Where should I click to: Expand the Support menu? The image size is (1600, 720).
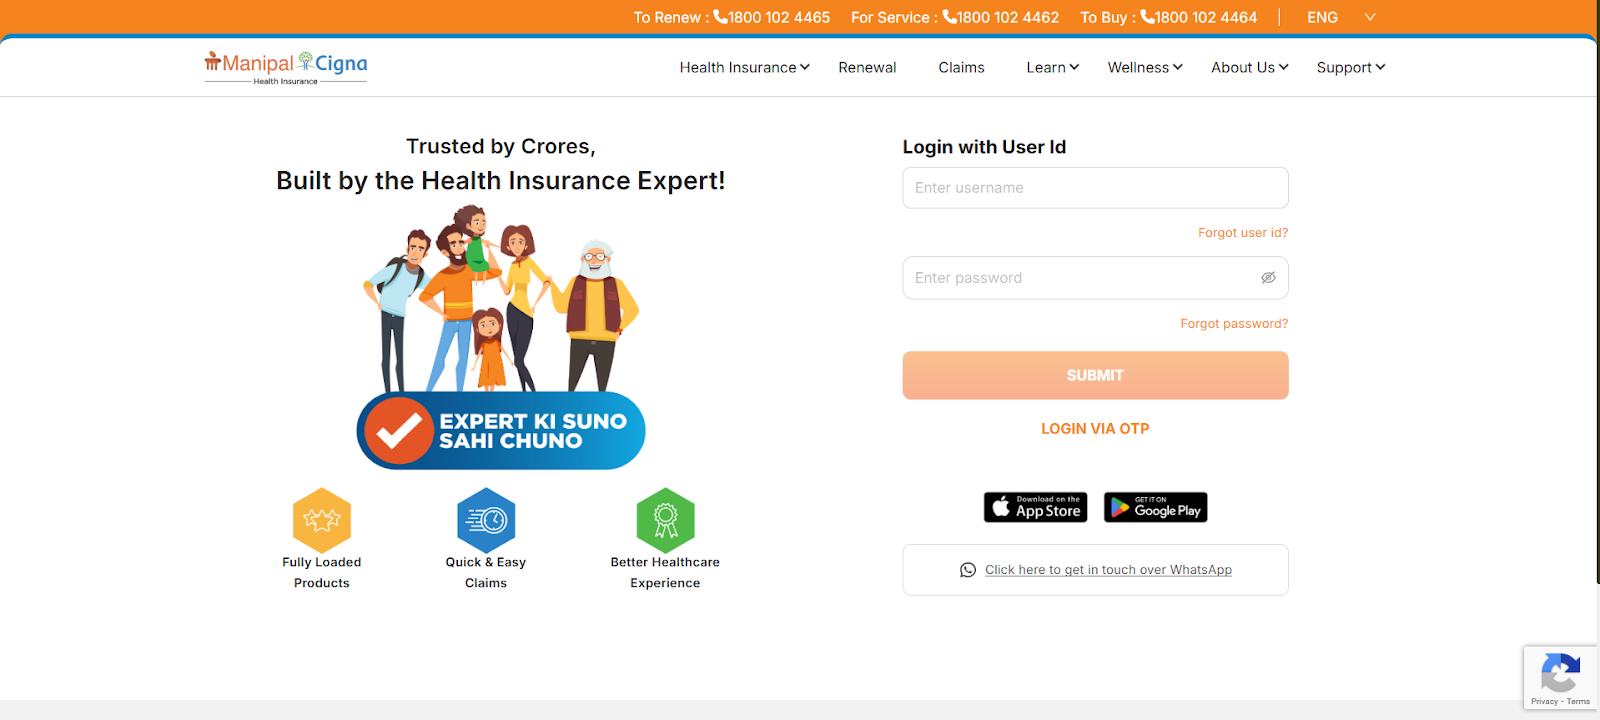pyautogui.click(x=1351, y=67)
